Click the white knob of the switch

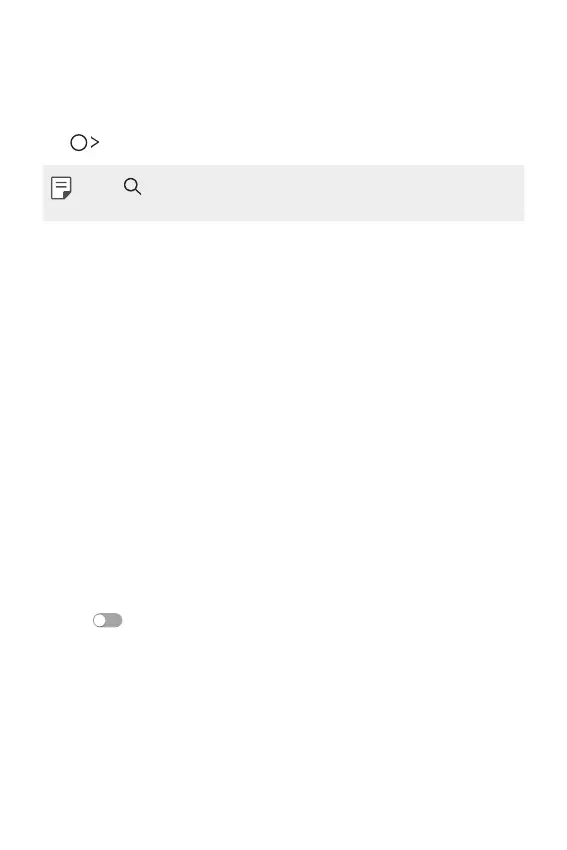pos(99,620)
